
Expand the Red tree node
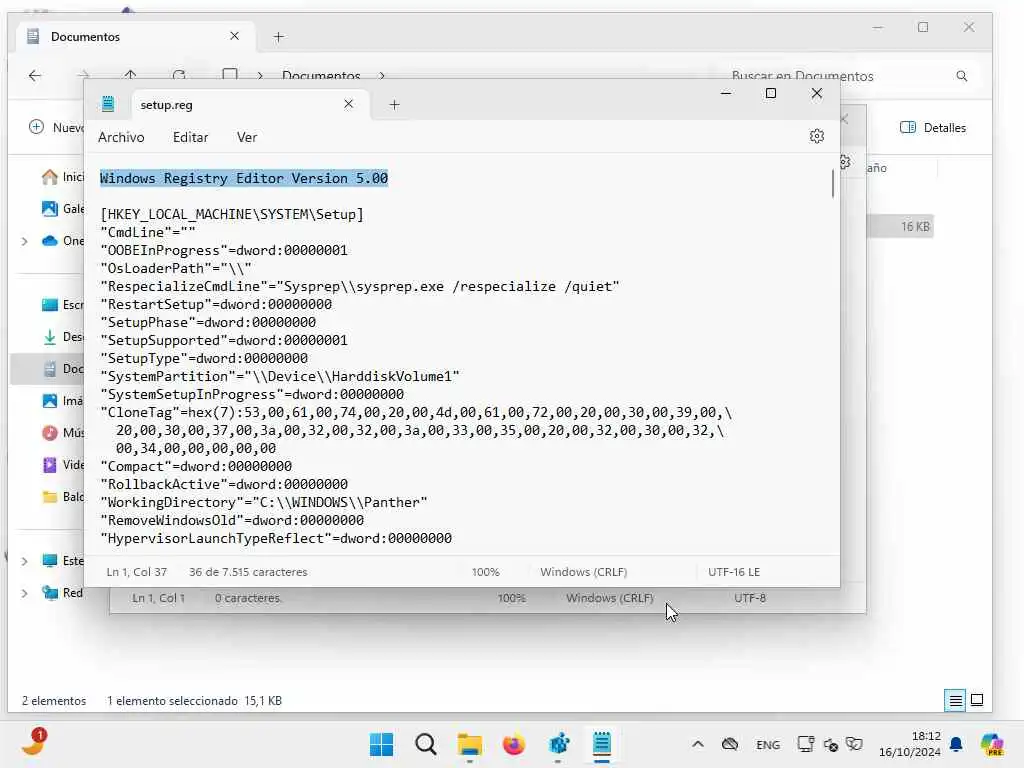point(24,593)
